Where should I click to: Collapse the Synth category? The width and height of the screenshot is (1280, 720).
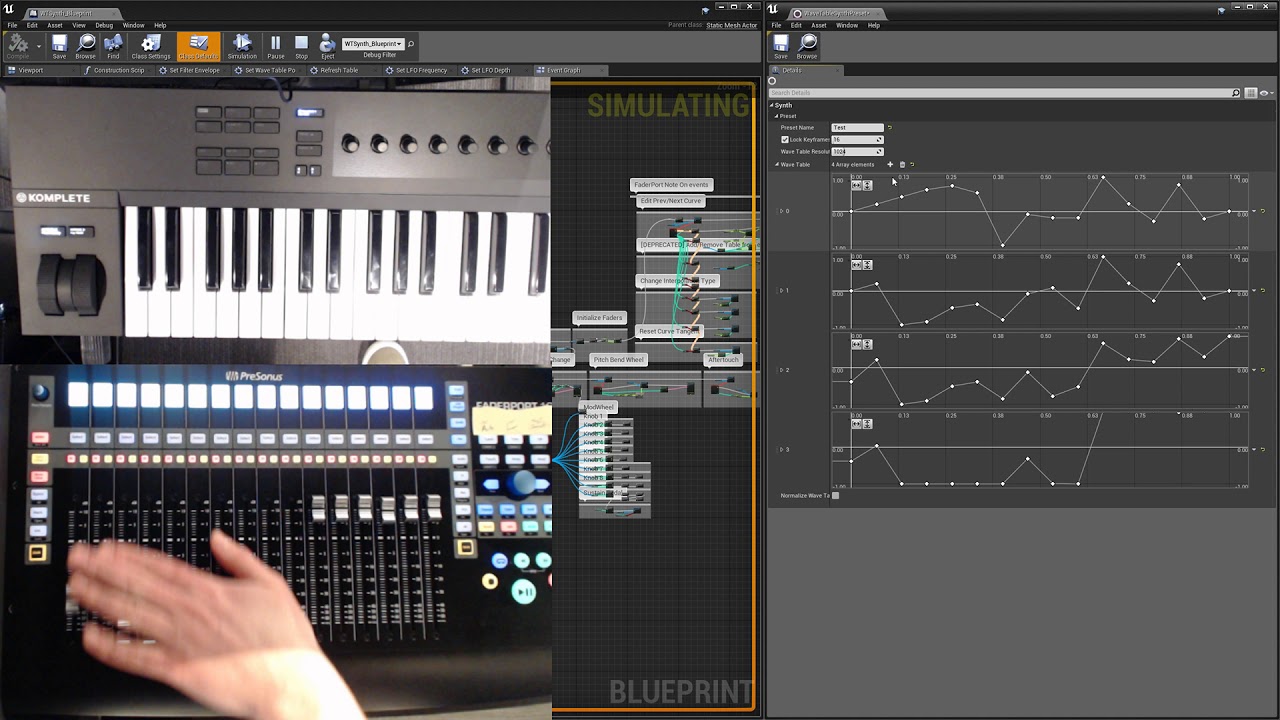tap(772, 105)
